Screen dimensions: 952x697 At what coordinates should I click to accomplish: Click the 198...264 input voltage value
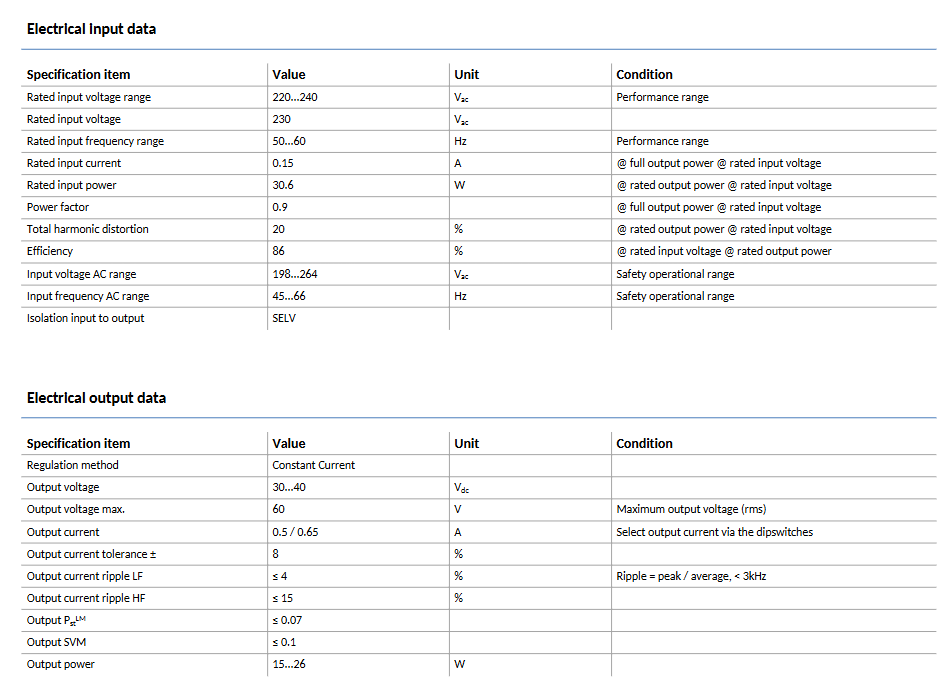[295, 274]
